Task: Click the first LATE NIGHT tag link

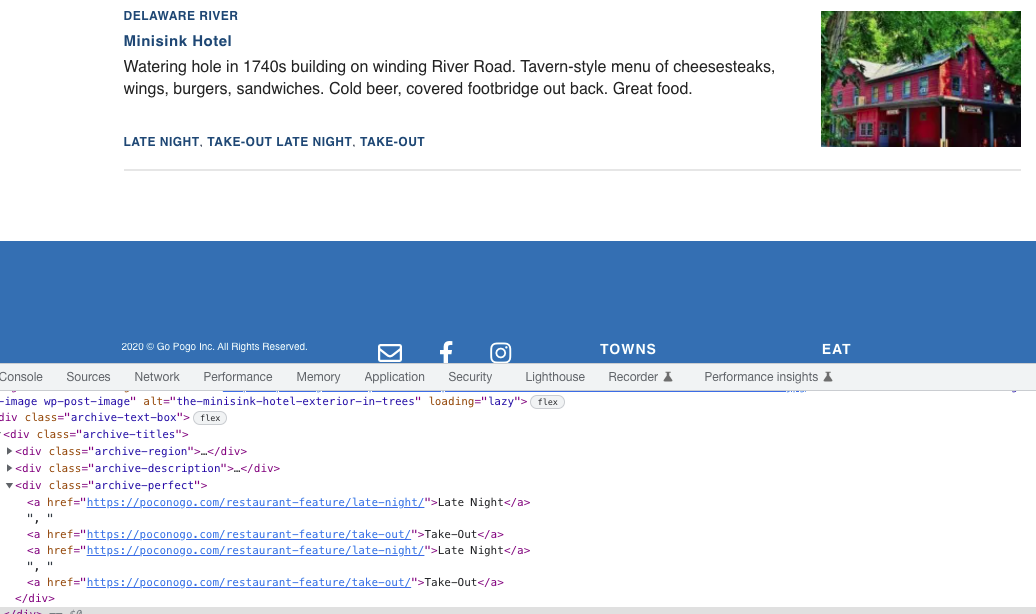Action: coord(161,142)
